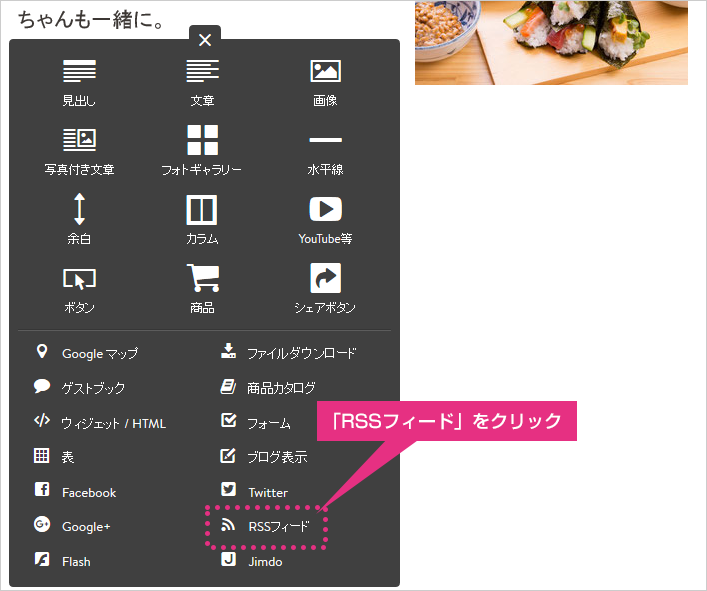
Task: Insert a 文章 text element
Action: pyautogui.click(x=202, y=83)
